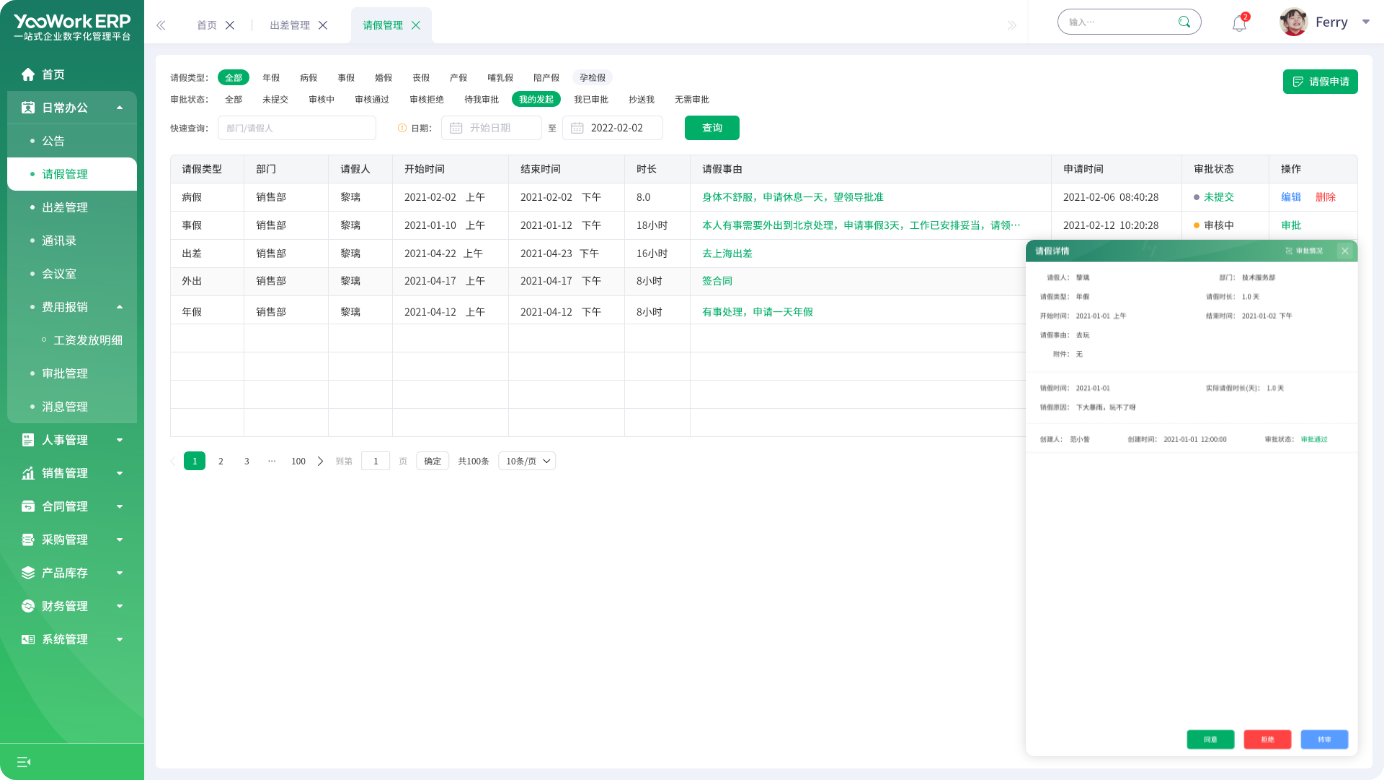Select the 年假 leave type filter
This screenshot has height=780, width=1384.
[x=271, y=77]
